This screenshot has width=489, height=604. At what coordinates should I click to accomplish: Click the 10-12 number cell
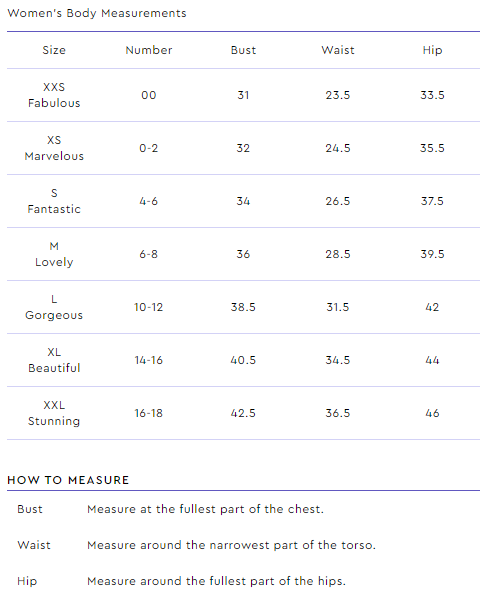click(148, 307)
